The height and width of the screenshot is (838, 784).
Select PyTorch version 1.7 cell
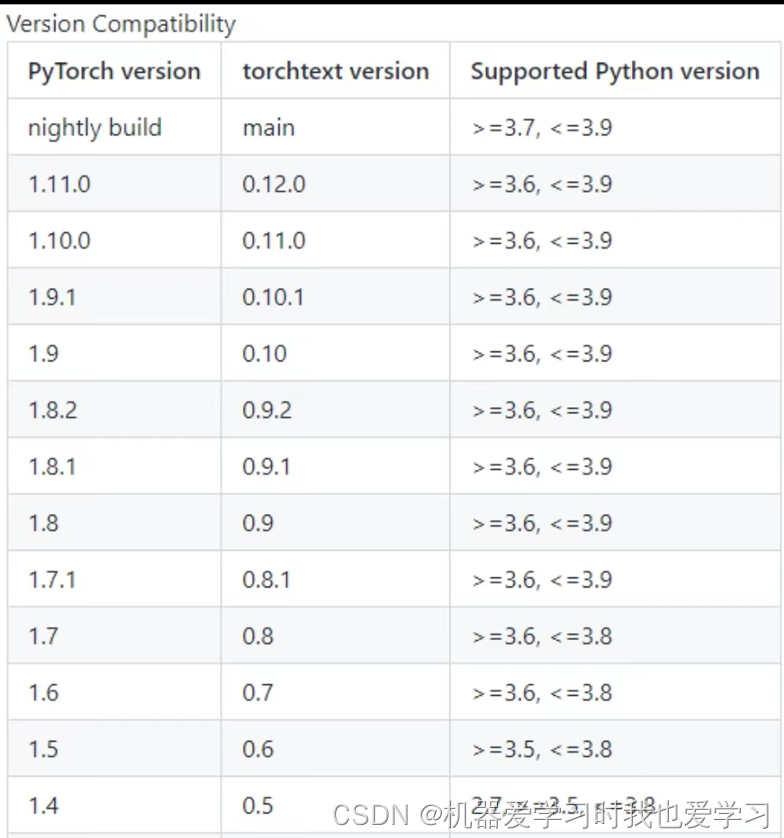(x=114, y=636)
